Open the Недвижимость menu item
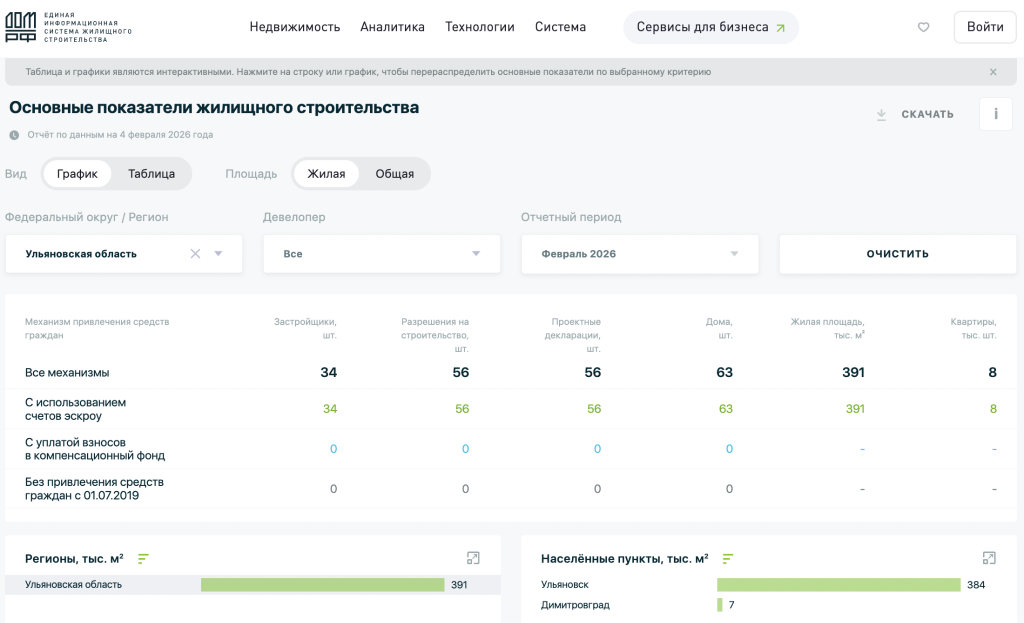Viewport: 1024px width, 623px height. (295, 27)
